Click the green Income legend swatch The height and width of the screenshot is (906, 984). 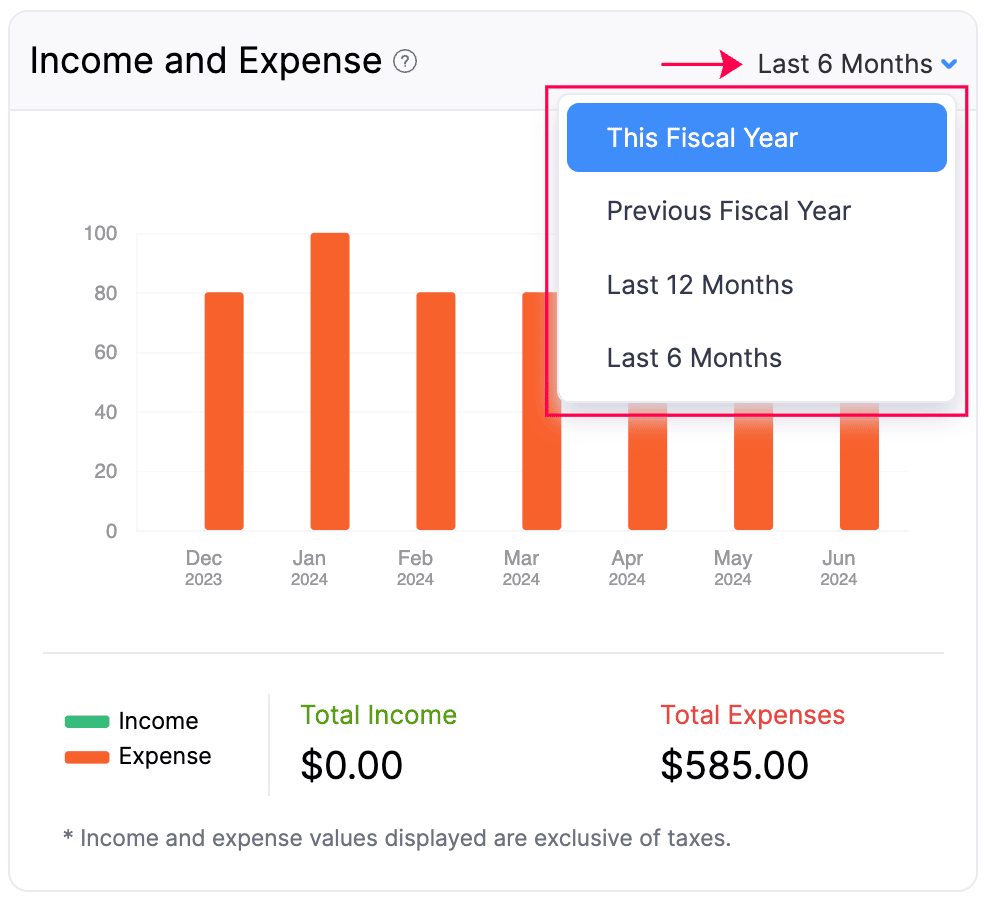point(88,720)
